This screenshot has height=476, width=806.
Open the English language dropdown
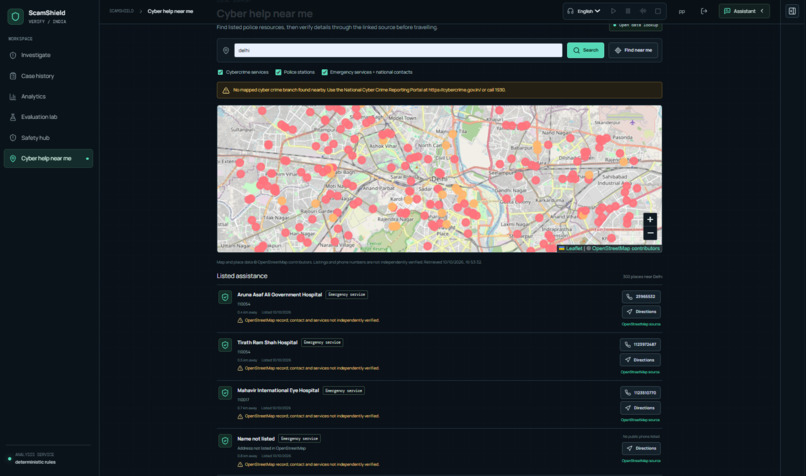pos(589,11)
